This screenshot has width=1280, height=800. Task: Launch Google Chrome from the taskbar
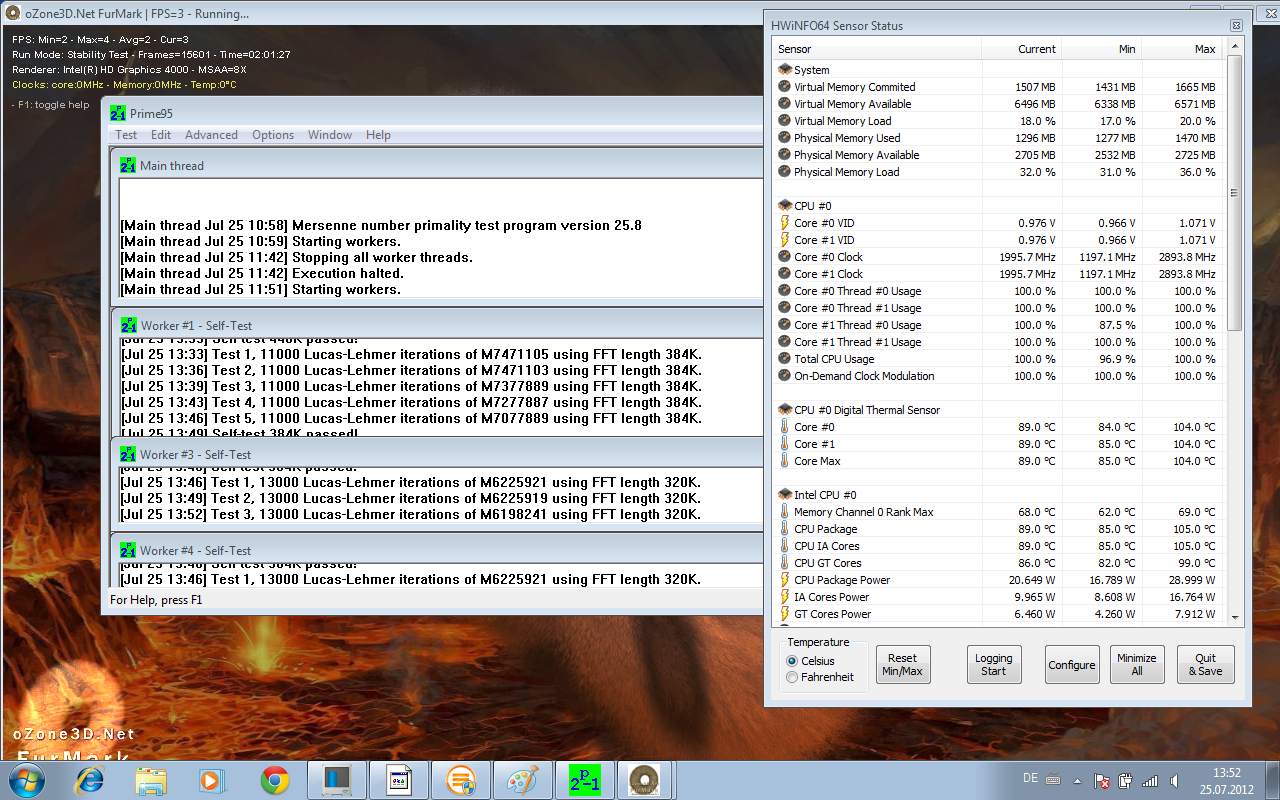coord(274,780)
